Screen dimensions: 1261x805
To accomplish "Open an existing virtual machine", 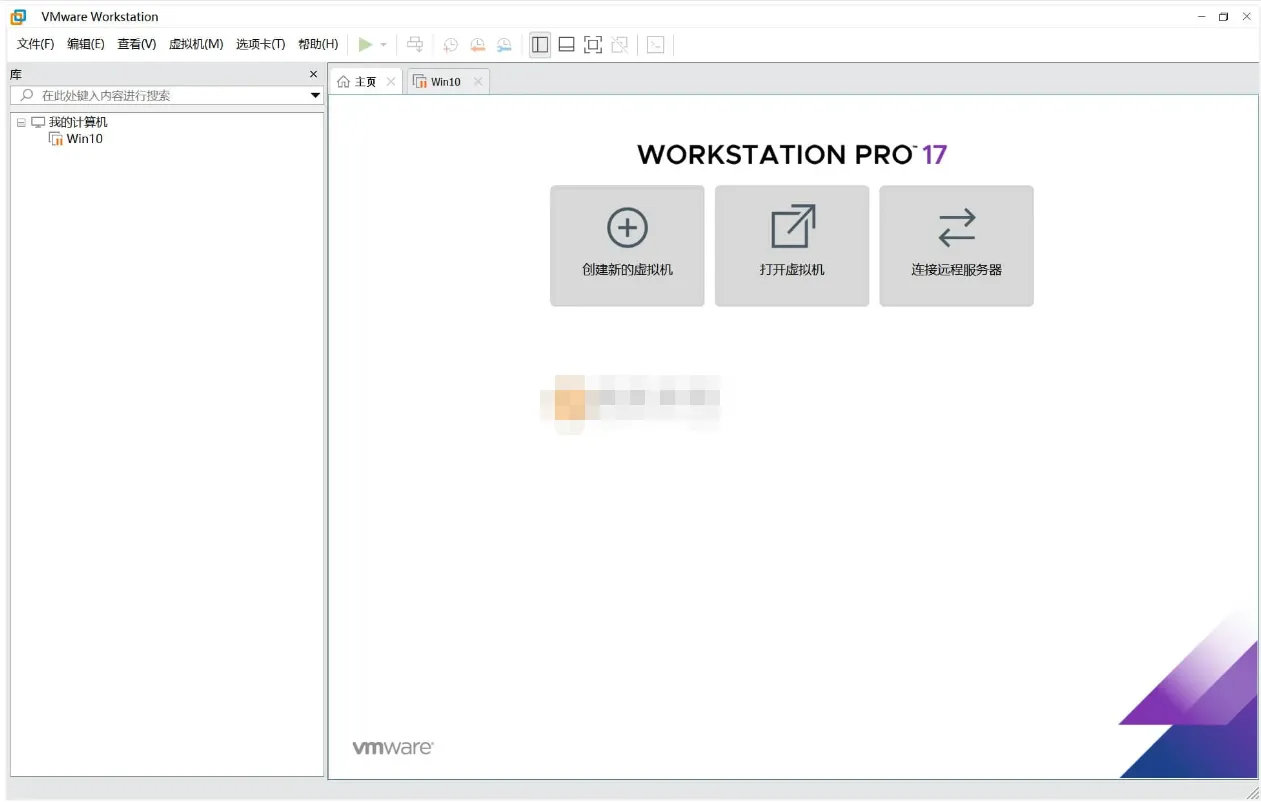I will pyautogui.click(x=791, y=245).
